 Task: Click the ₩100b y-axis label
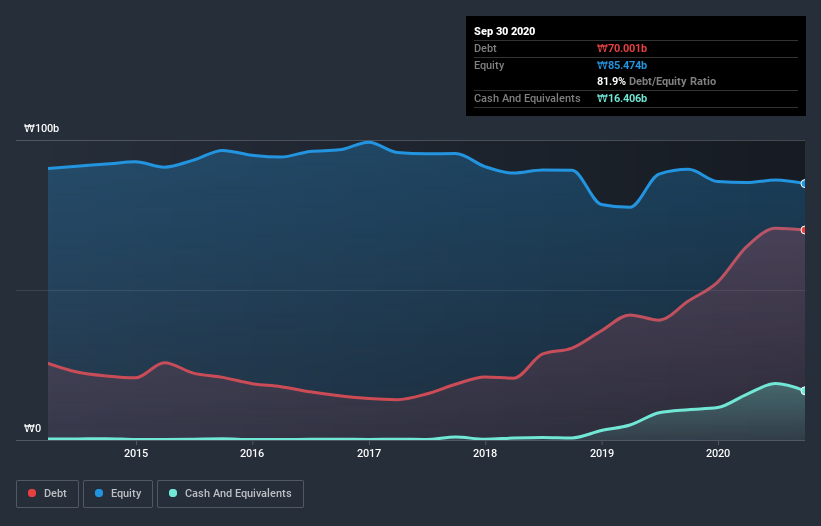coord(41,128)
